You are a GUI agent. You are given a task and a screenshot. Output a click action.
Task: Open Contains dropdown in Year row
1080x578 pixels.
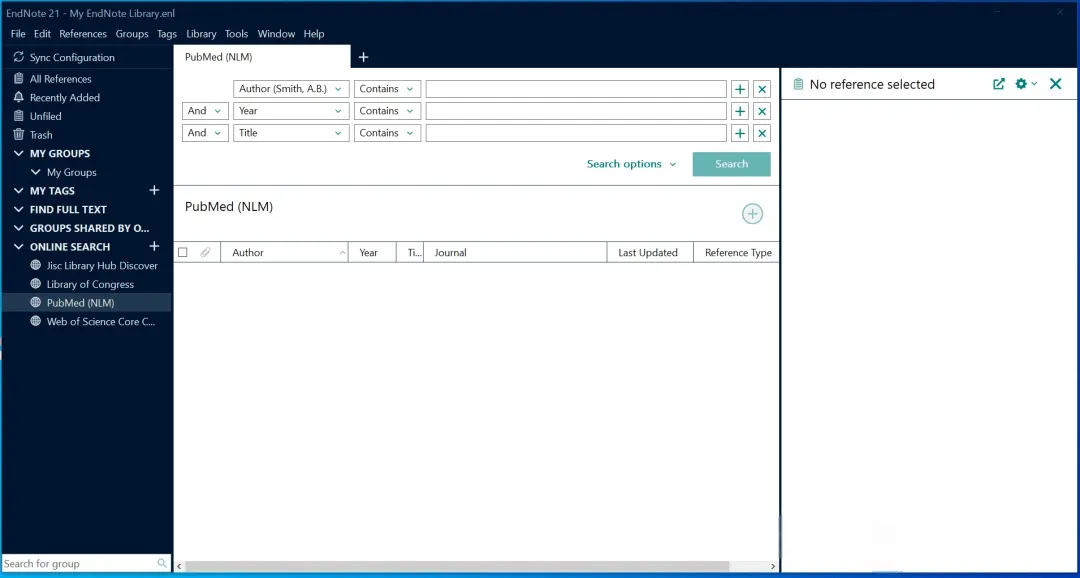(x=387, y=111)
